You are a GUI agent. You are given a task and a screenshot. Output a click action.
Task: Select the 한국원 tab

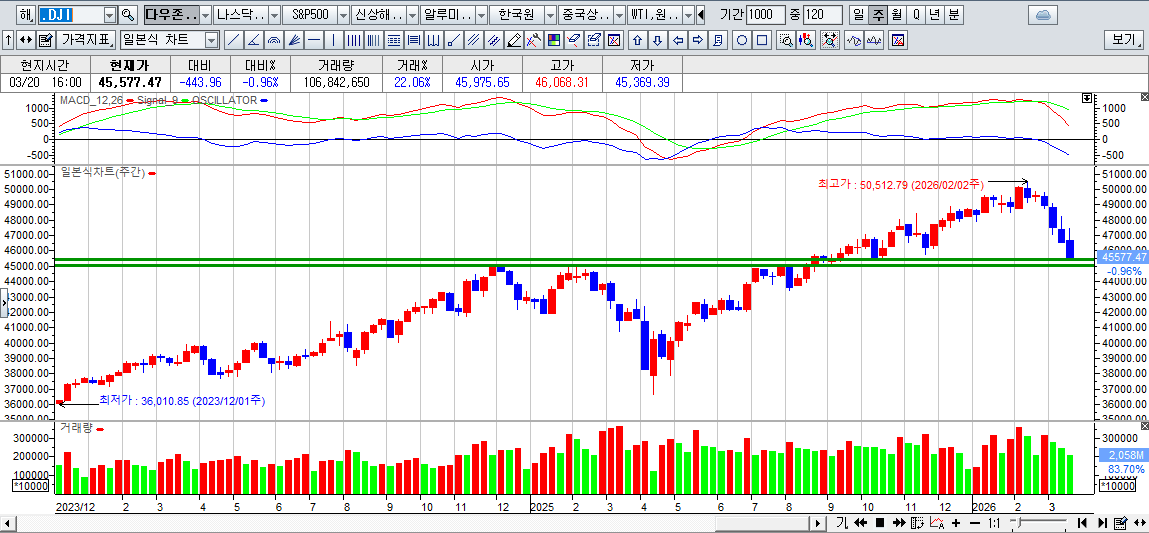click(517, 15)
